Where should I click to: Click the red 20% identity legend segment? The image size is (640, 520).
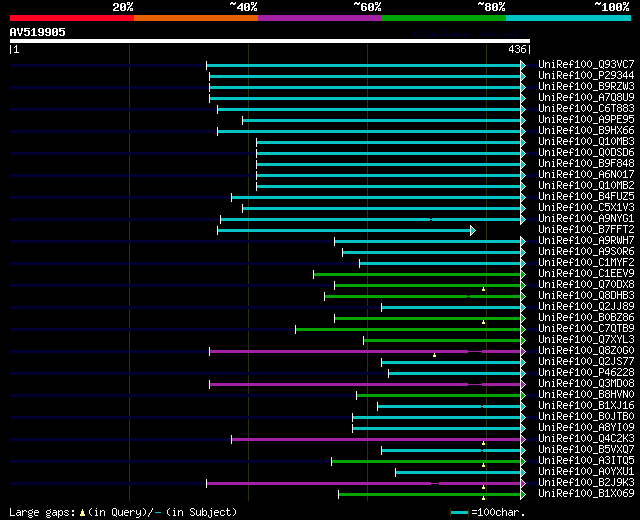point(72,18)
